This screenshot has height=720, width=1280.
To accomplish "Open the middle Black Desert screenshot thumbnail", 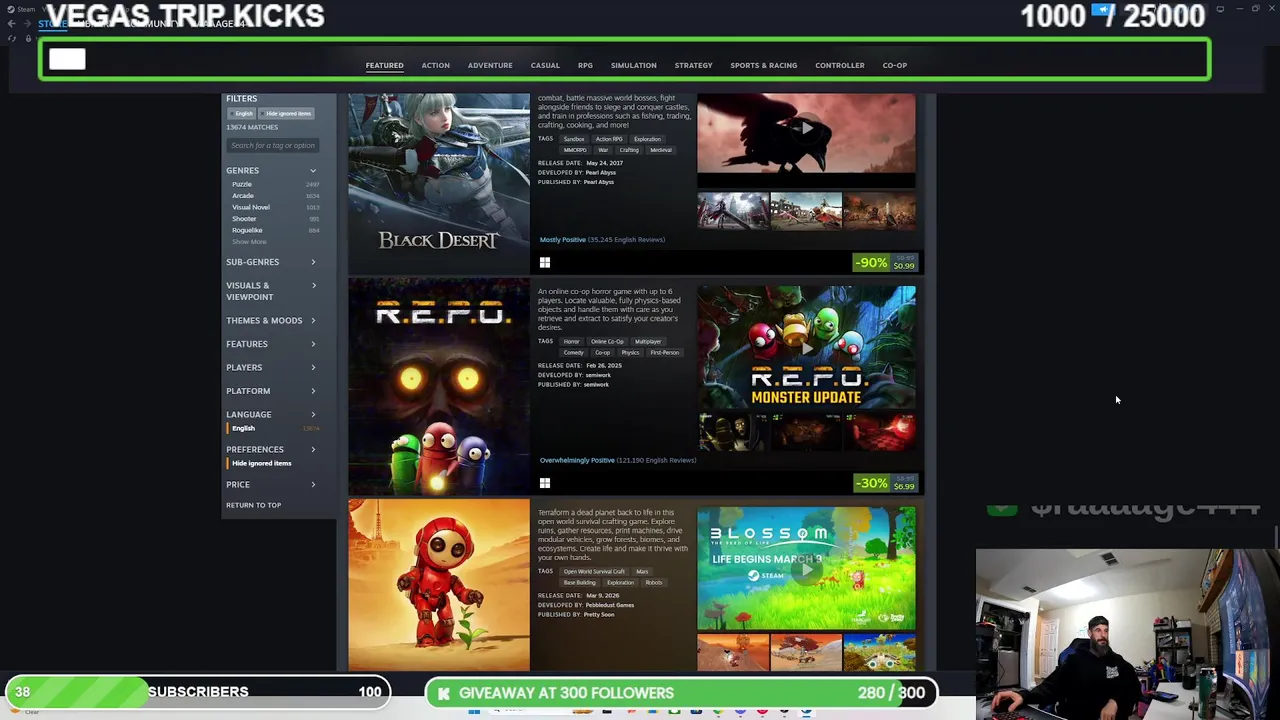I will point(806,211).
